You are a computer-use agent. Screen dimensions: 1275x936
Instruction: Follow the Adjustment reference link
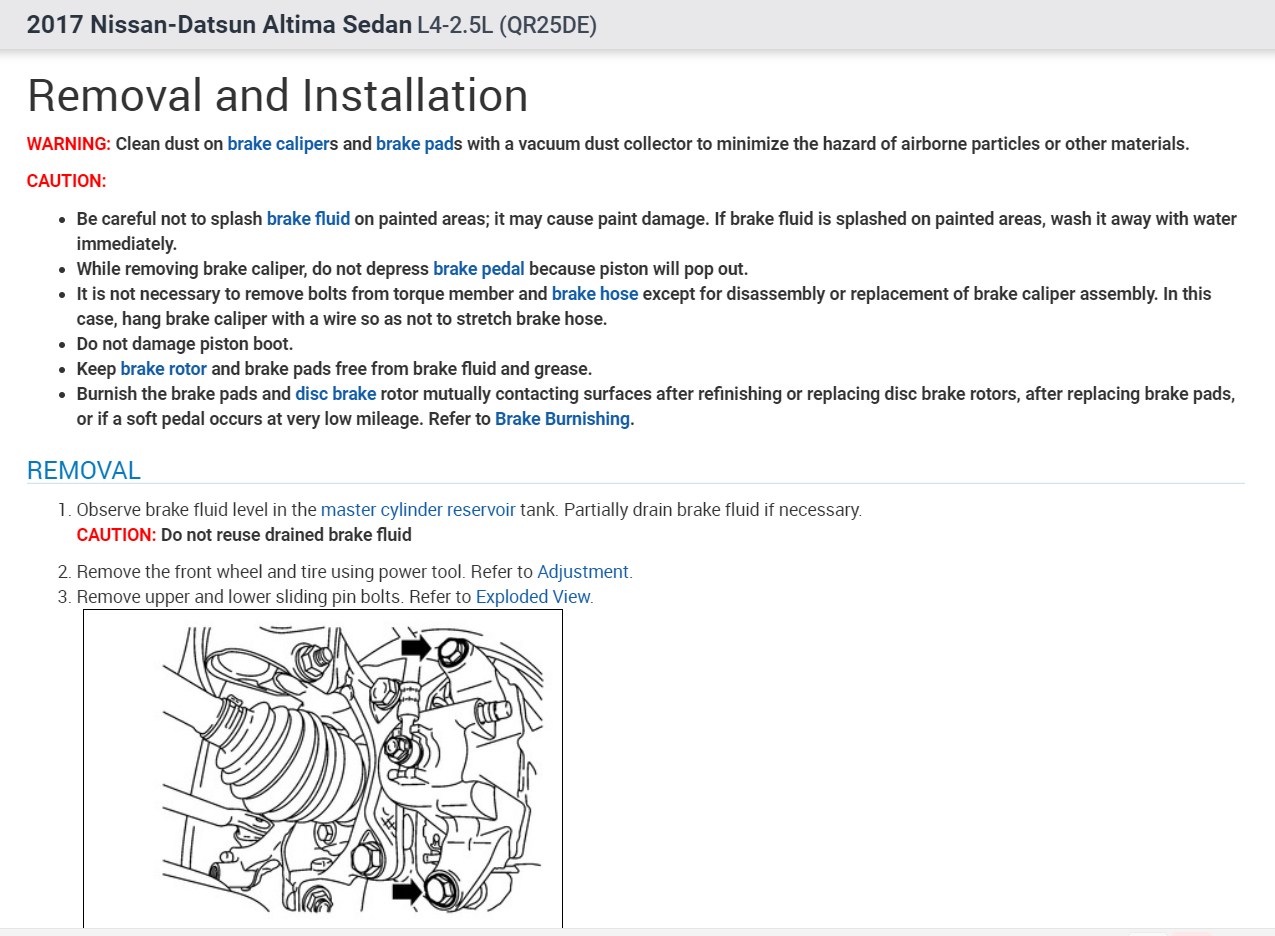click(583, 572)
